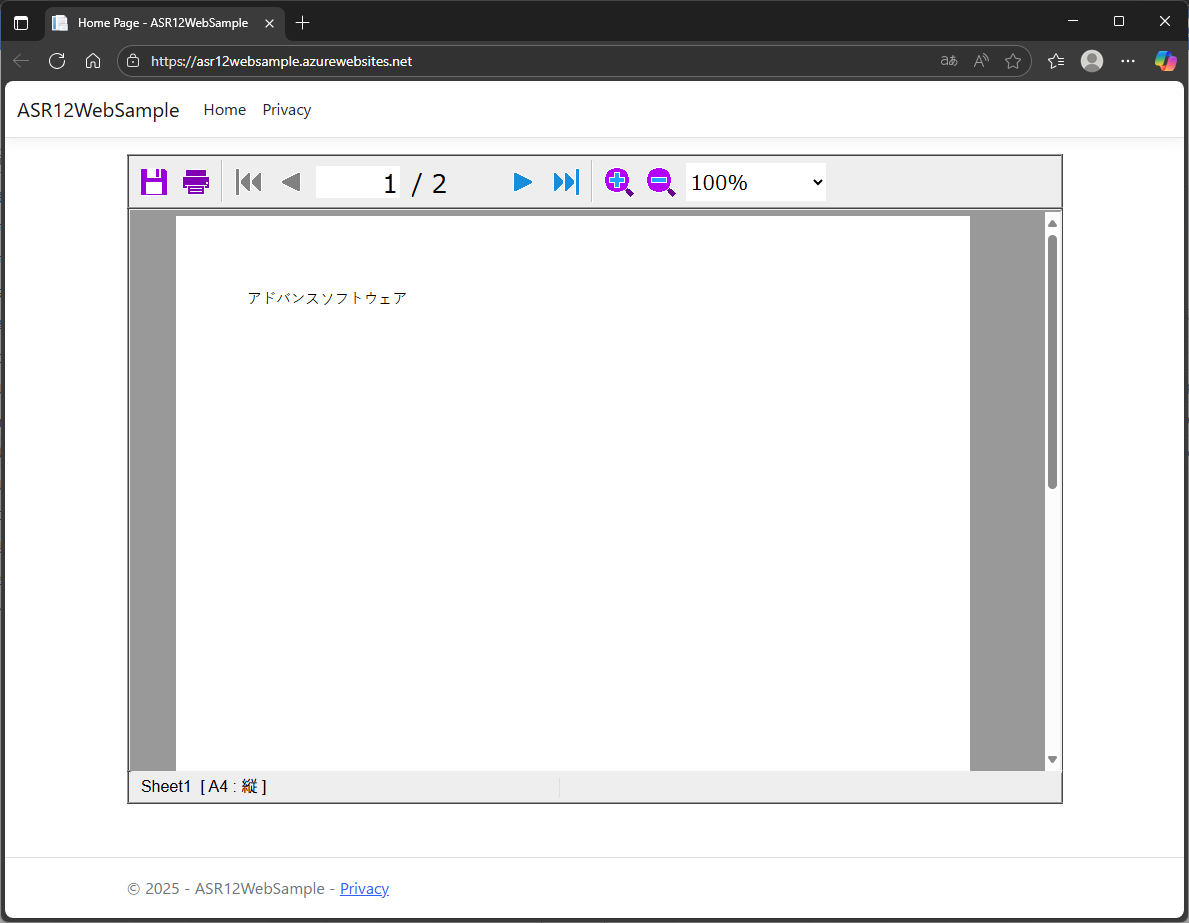
Task: Add this page to favorites star
Action: 1012,61
